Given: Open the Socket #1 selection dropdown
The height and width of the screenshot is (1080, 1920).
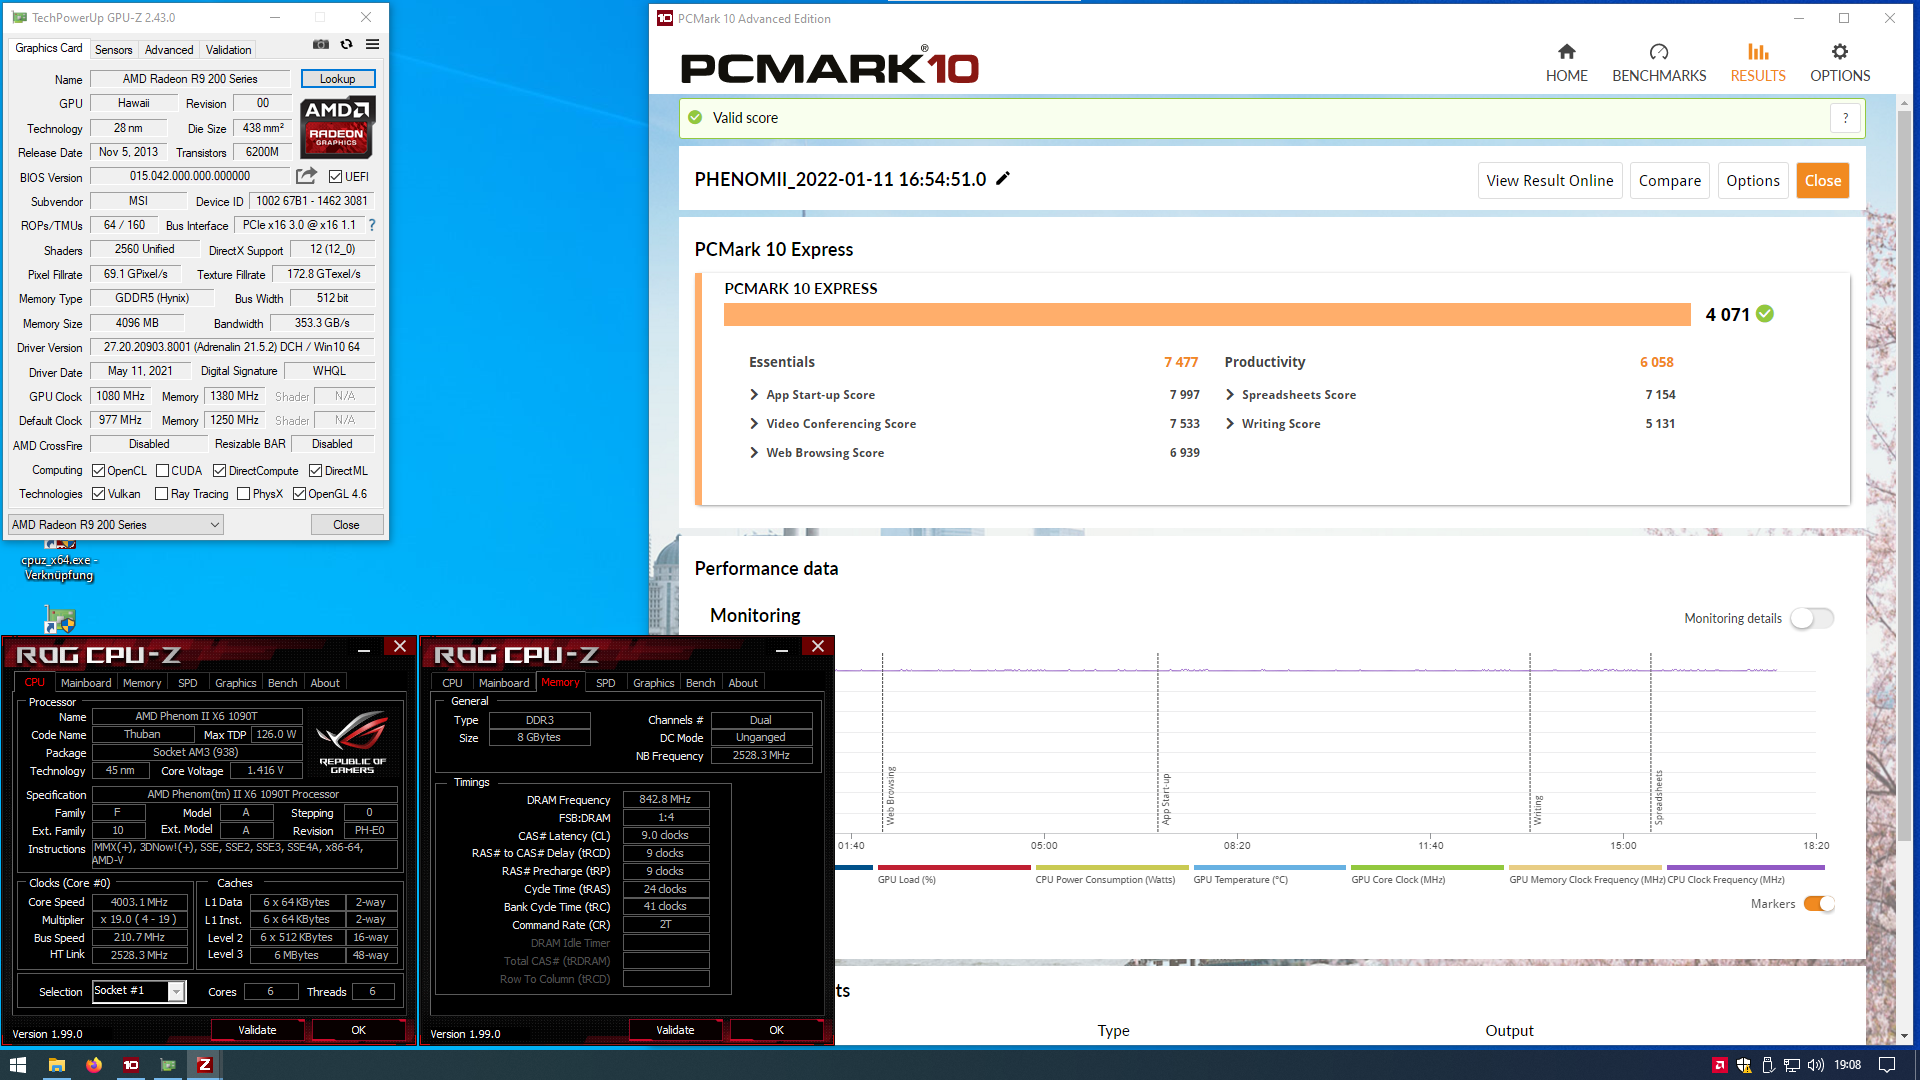Looking at the screenshot, I should tap(139, 991).
